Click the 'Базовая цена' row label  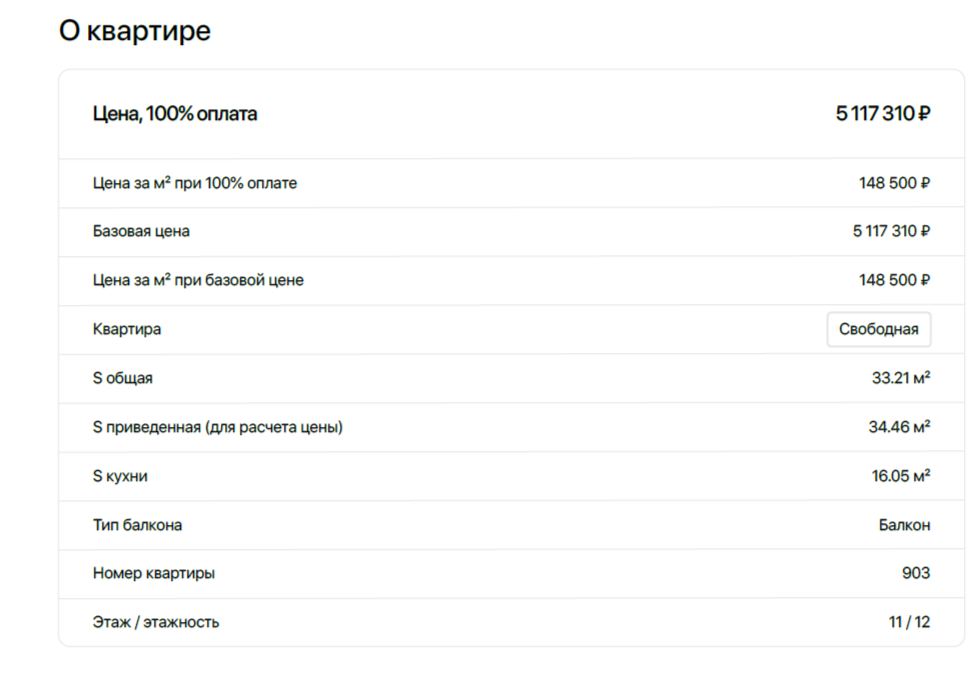point(141,231)
